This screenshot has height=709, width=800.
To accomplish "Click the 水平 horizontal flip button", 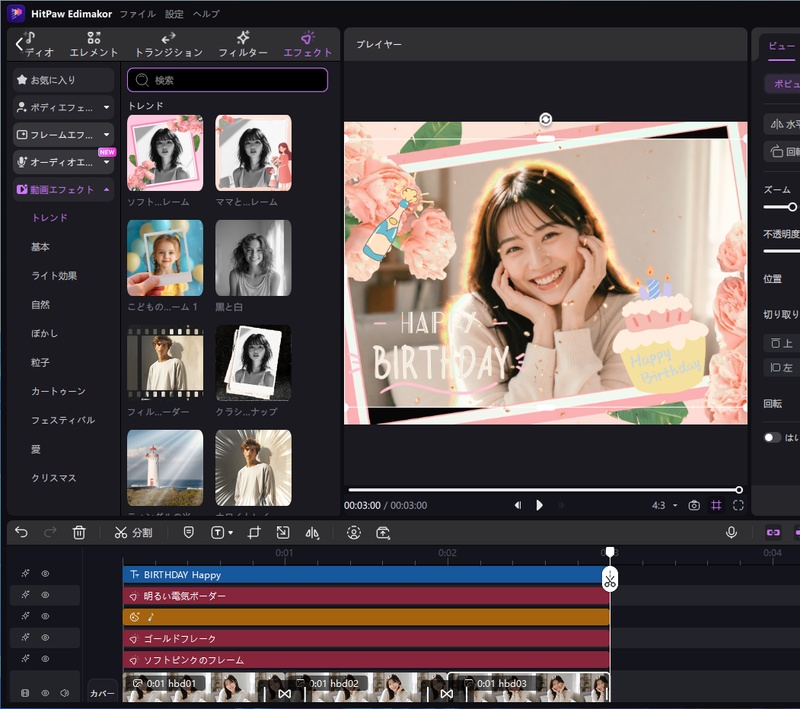I will point(783,124).
